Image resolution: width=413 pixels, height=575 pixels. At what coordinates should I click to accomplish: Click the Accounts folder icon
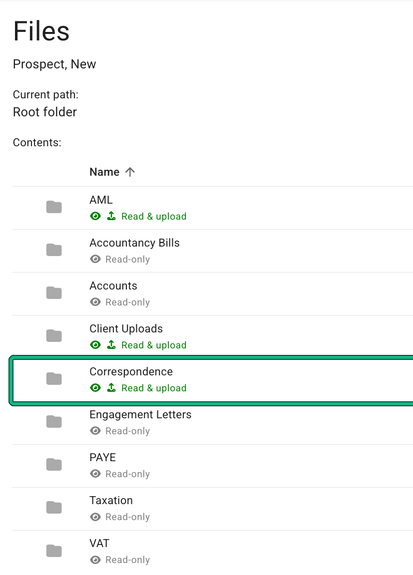54,293
